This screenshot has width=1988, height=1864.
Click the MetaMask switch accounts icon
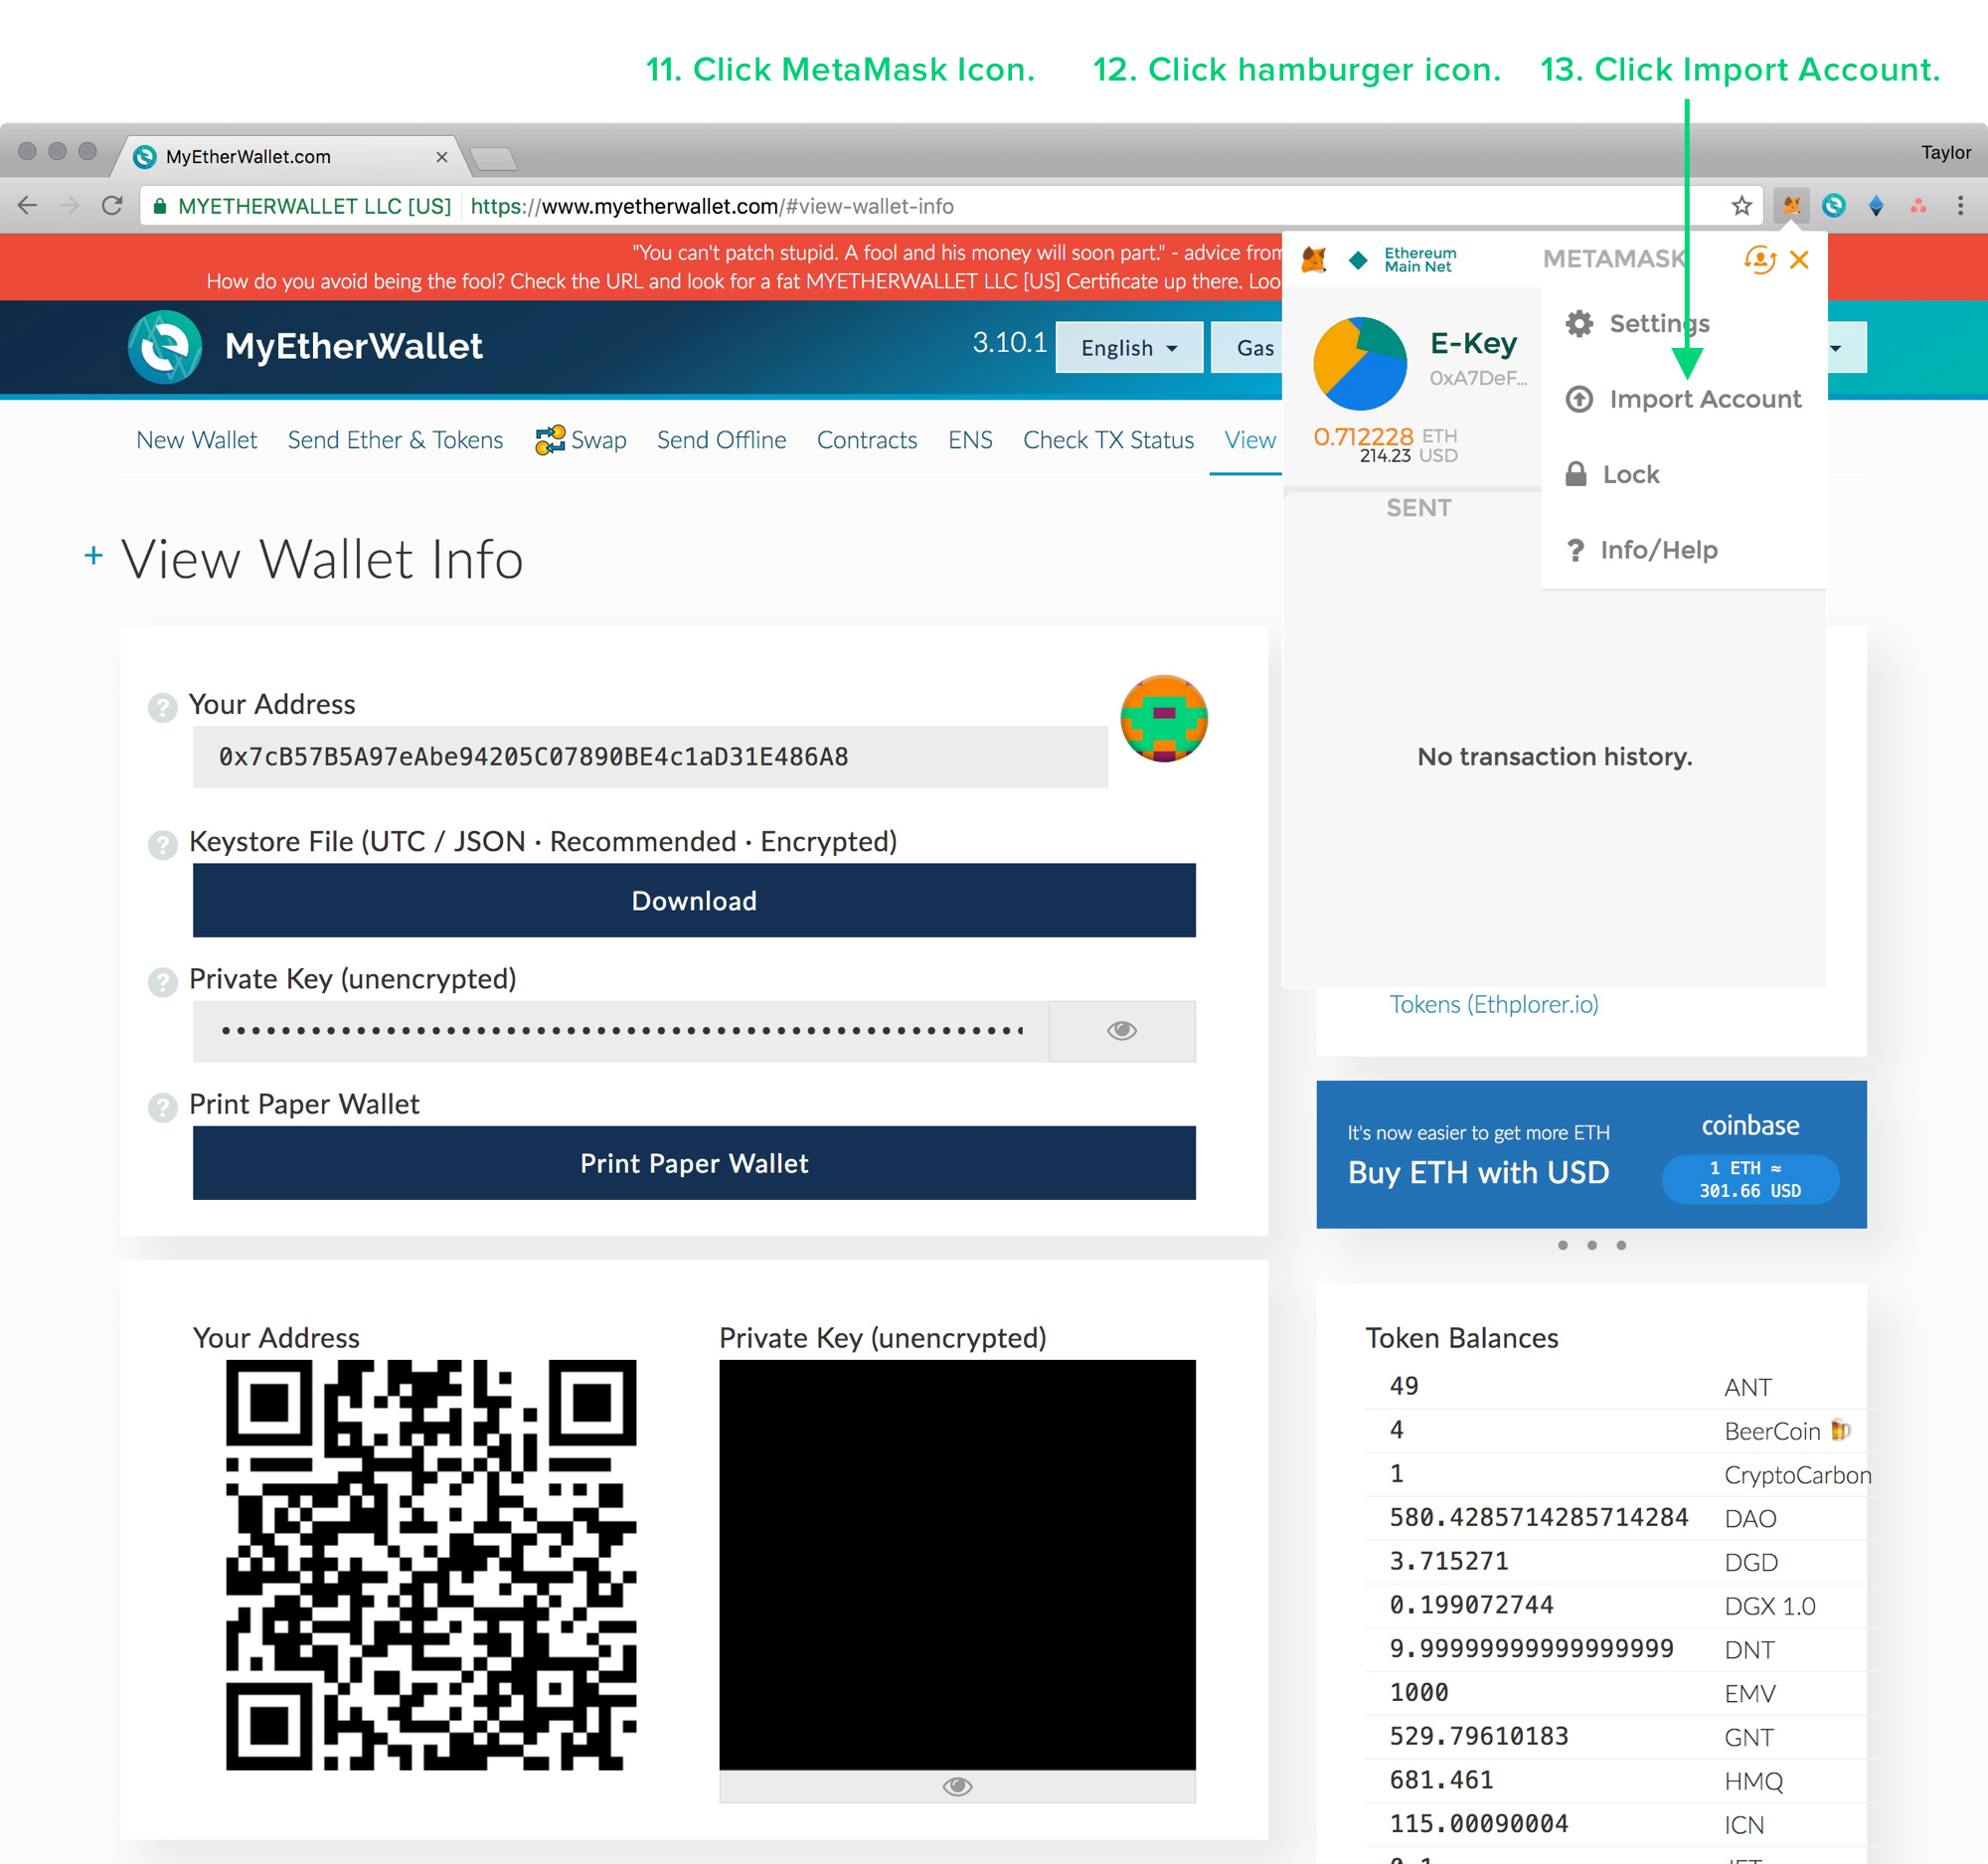click(1760, 260)
